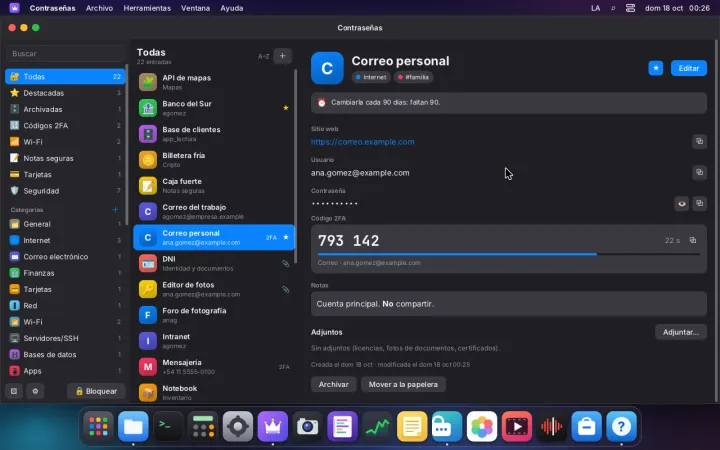Open the Editor de fotos entry
The width and height of the screenshot is (720, 450).
click(214, 289)
